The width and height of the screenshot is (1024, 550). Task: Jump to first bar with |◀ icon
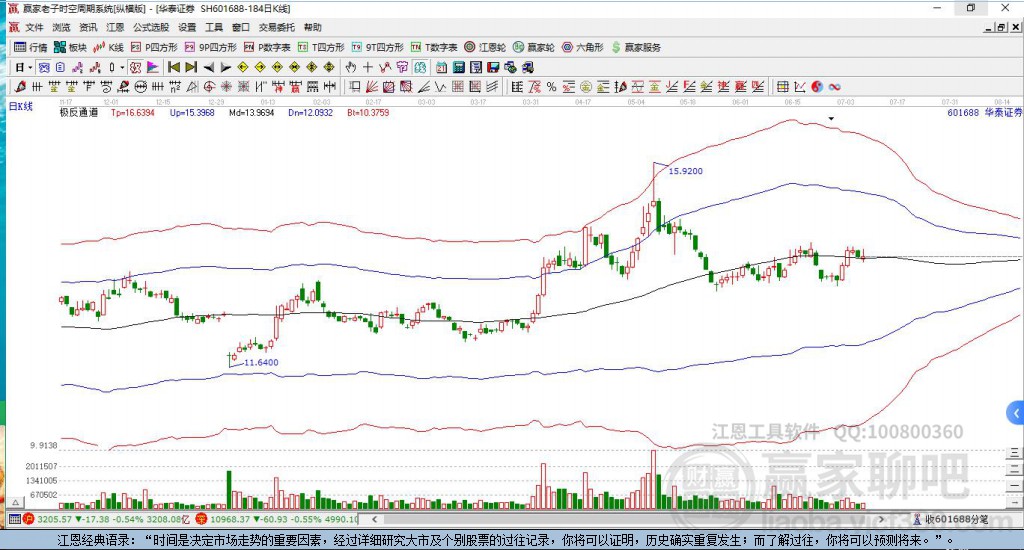[174, 67]
